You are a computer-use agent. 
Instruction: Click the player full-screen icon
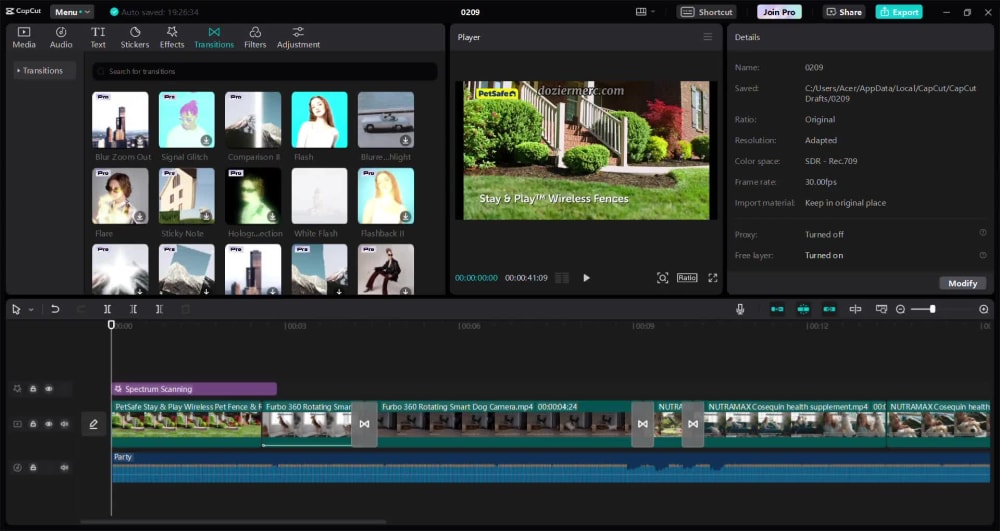[713, 278]
